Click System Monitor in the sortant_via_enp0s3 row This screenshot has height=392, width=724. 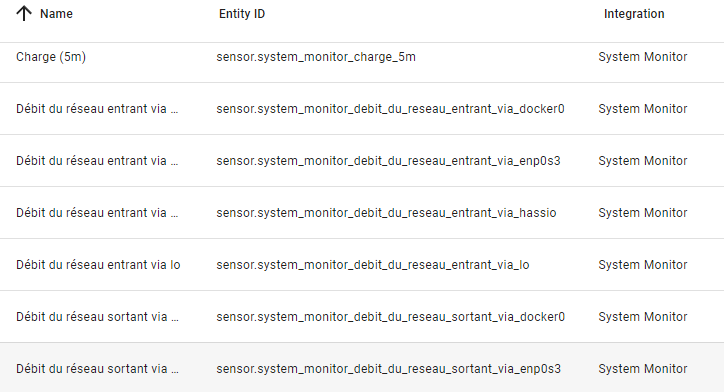[643, 369]
